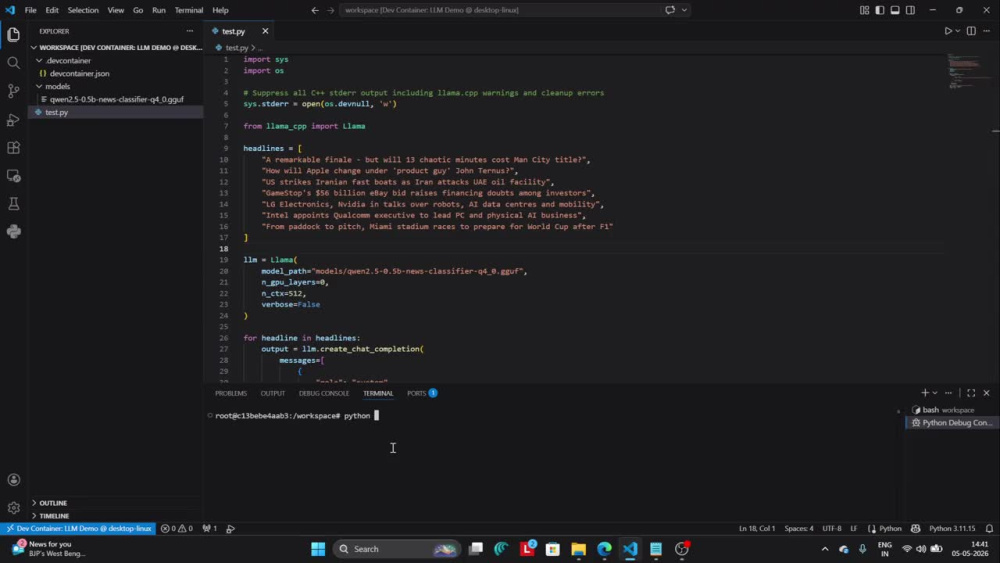Toggle Primary Side Bar visibility
This screenshot has height=563, width=1000.
click(879, 10)
